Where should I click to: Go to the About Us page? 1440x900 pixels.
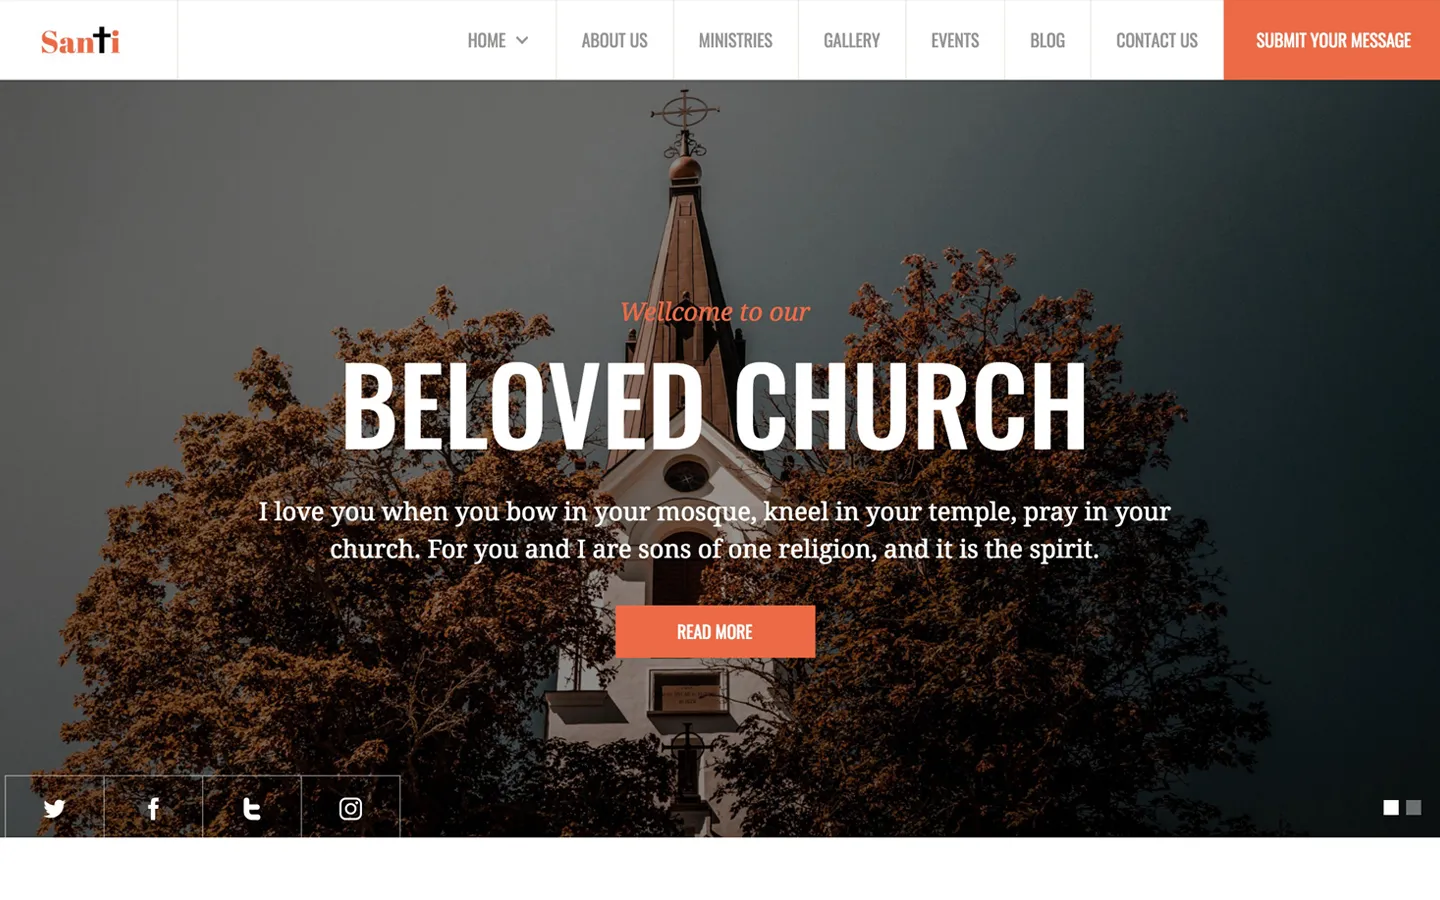614,40
